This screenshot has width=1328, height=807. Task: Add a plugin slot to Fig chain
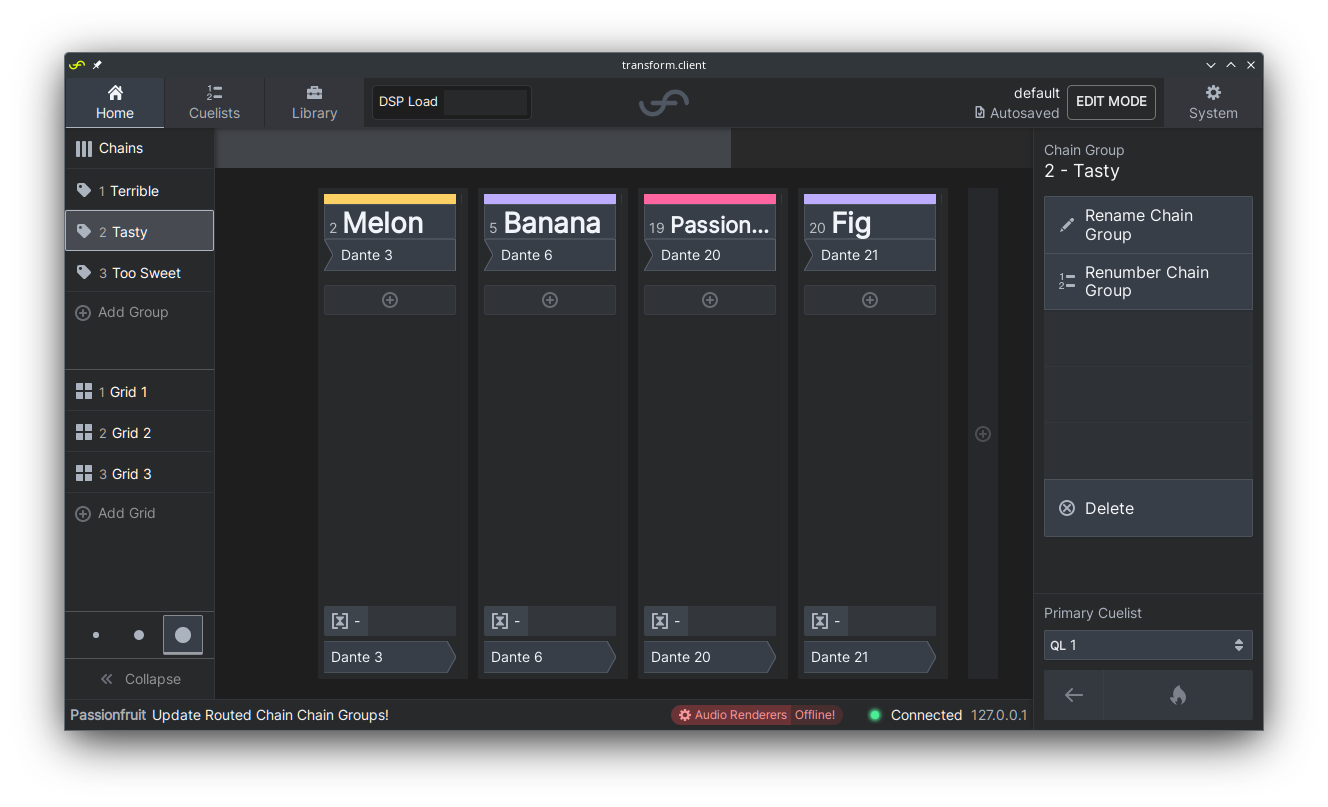coord(870,300)
